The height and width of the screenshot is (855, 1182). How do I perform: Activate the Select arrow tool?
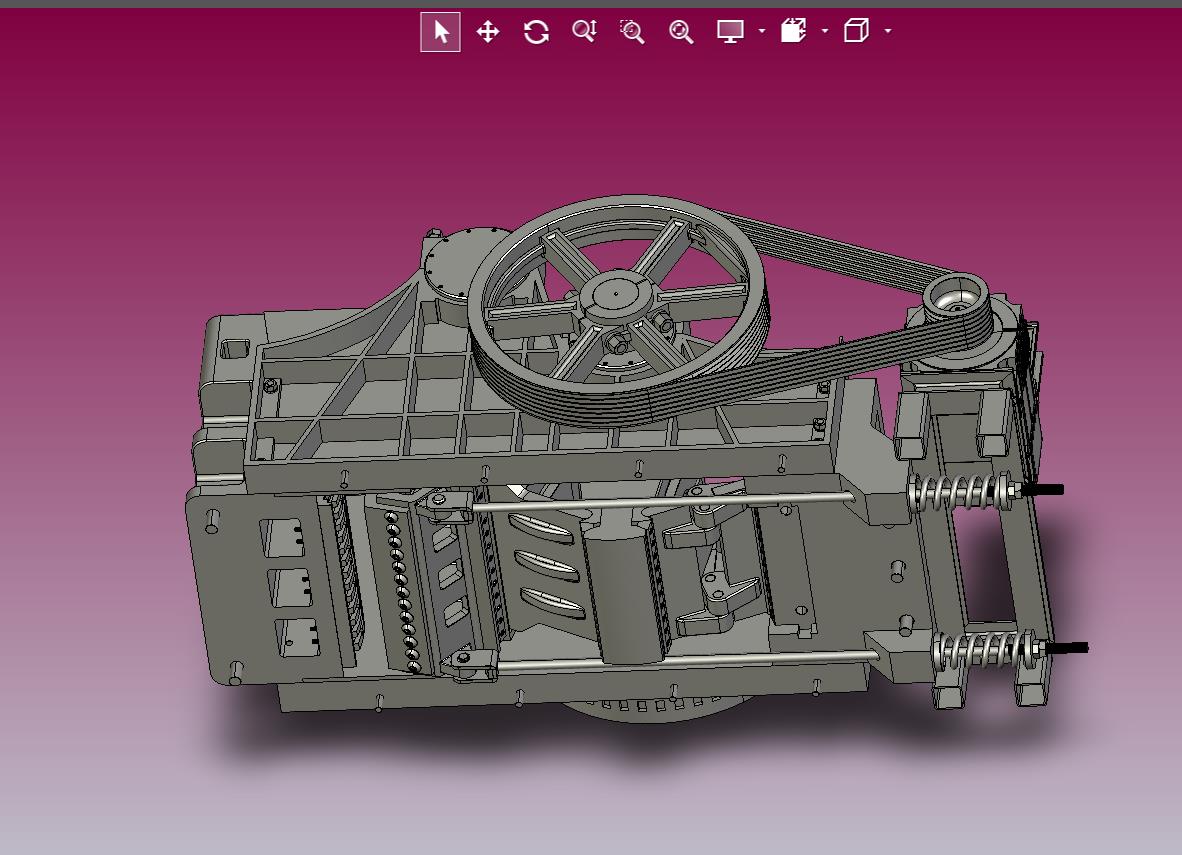[x=440, y=32]
